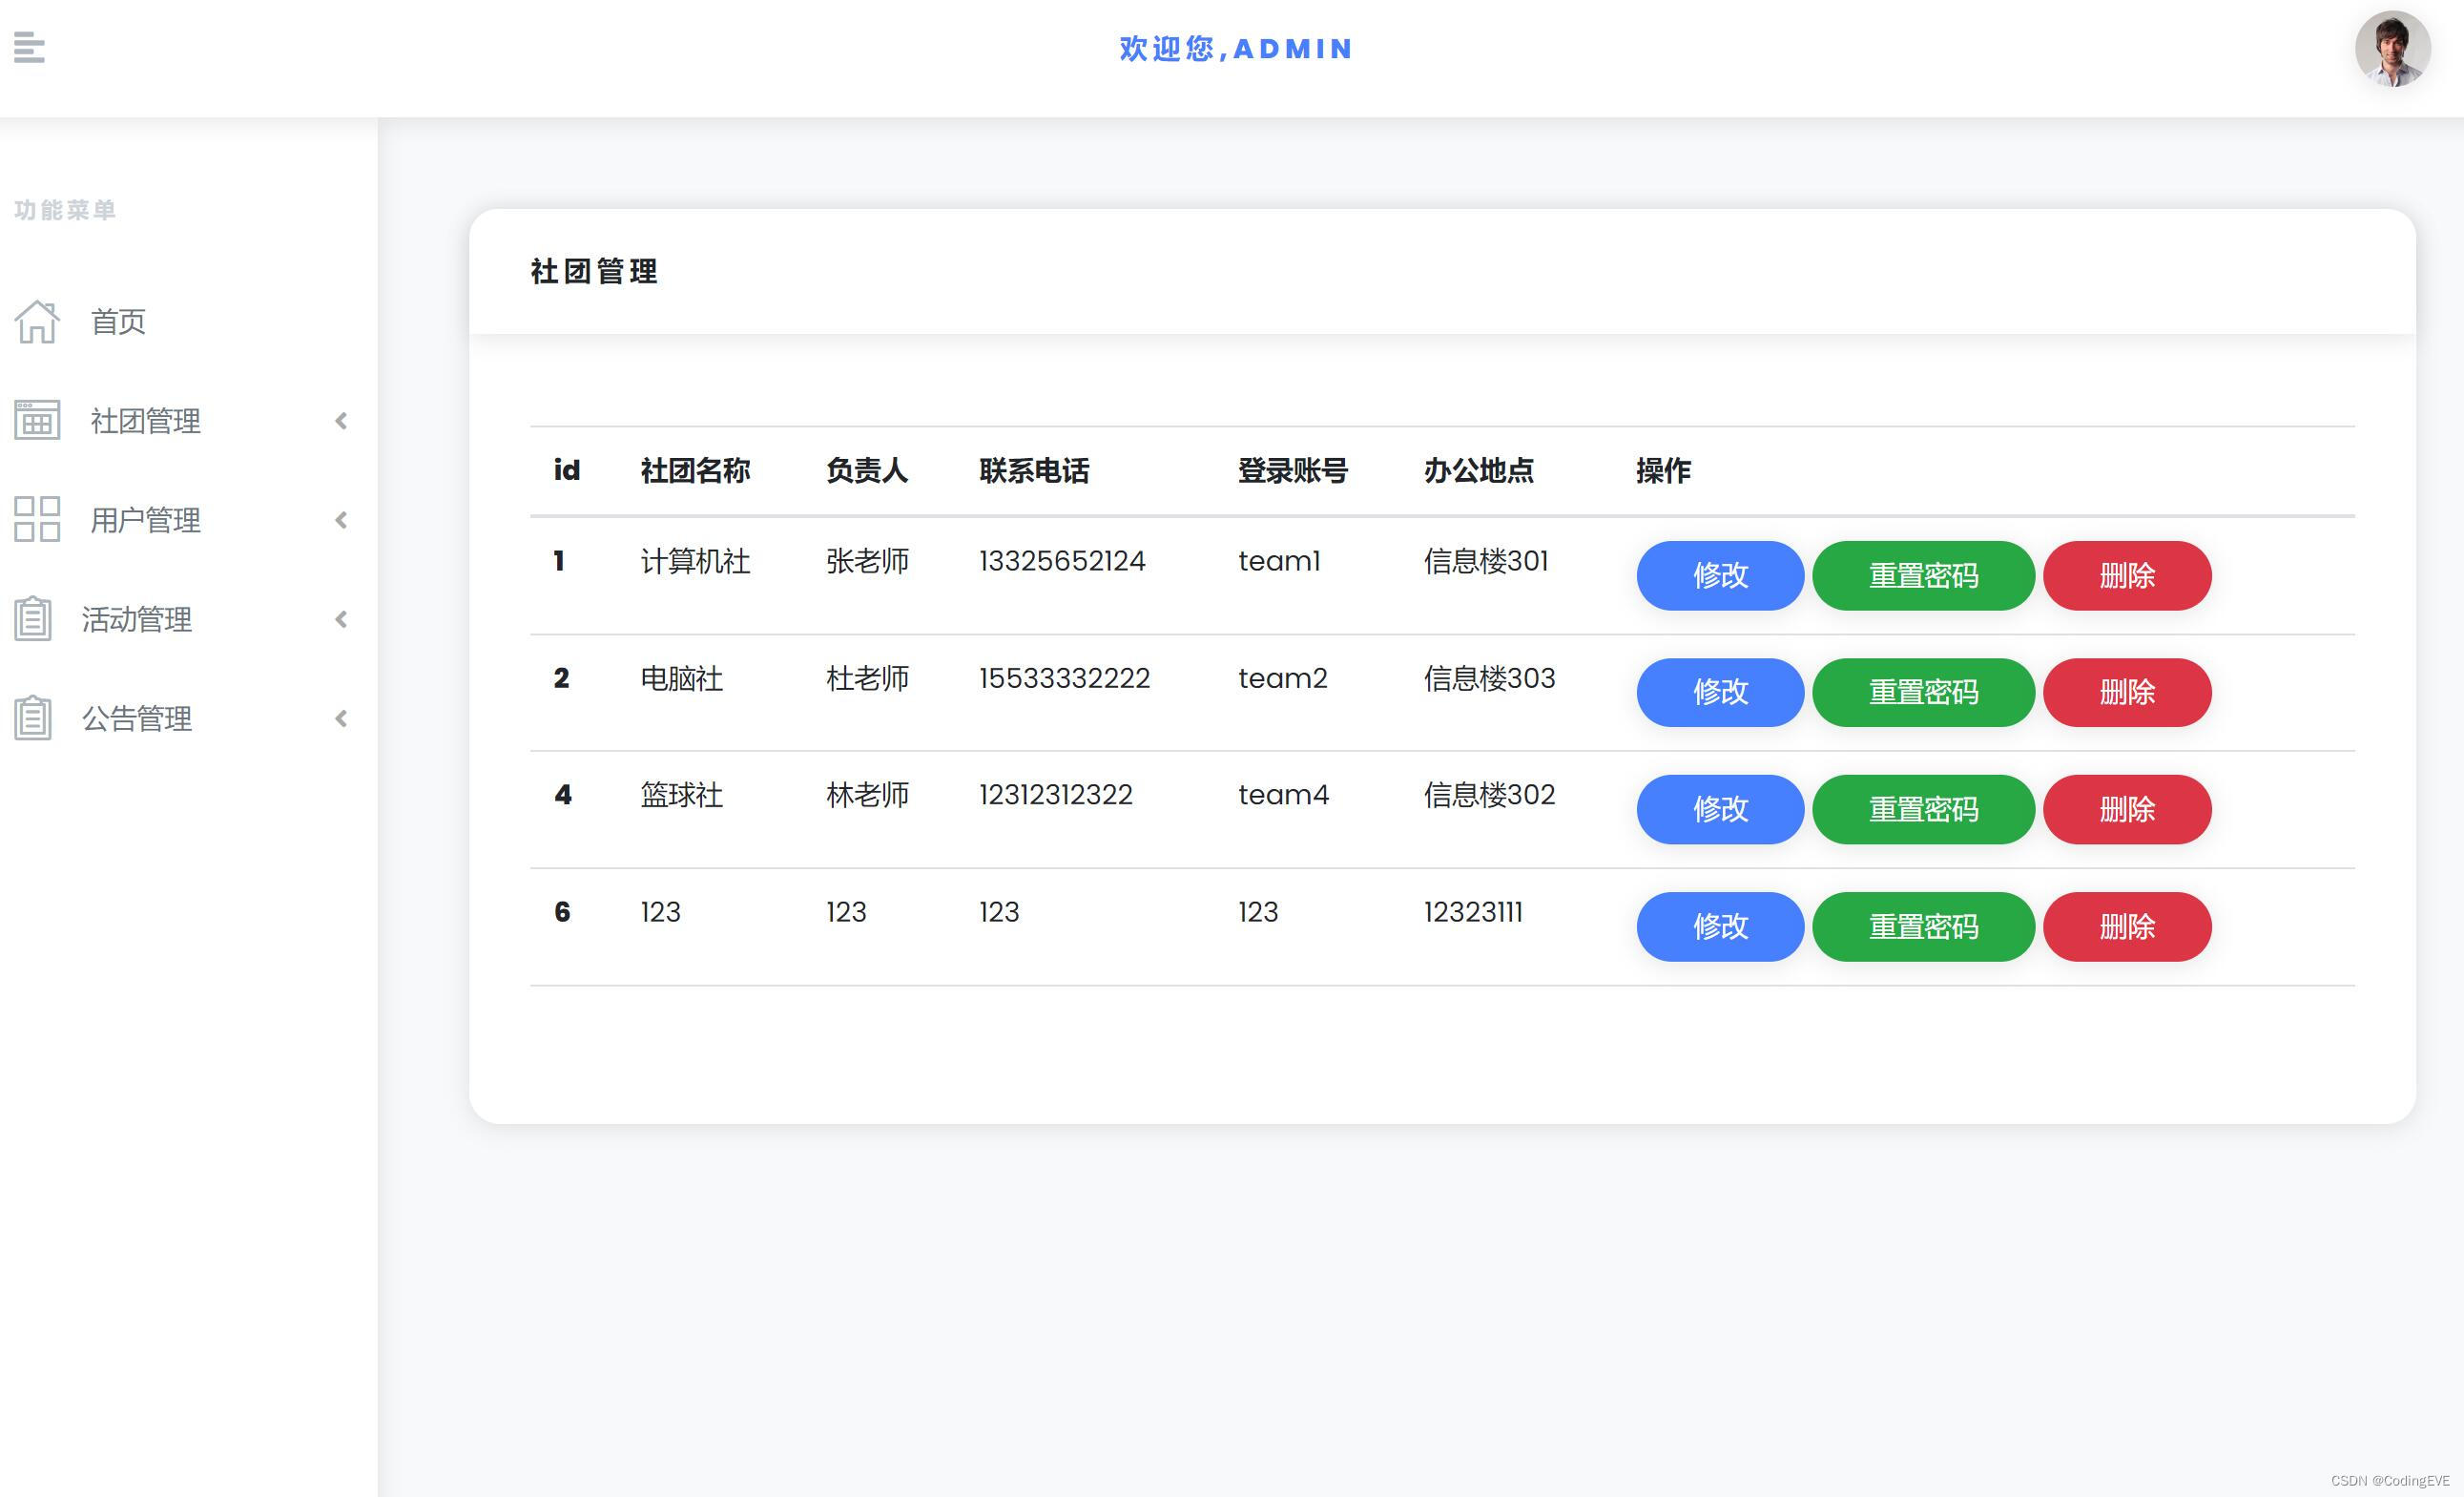This screenshot has width=2464, height=1497.
Task: Click the clipboard icon beside 活动管理
Action: click(33, 619)
